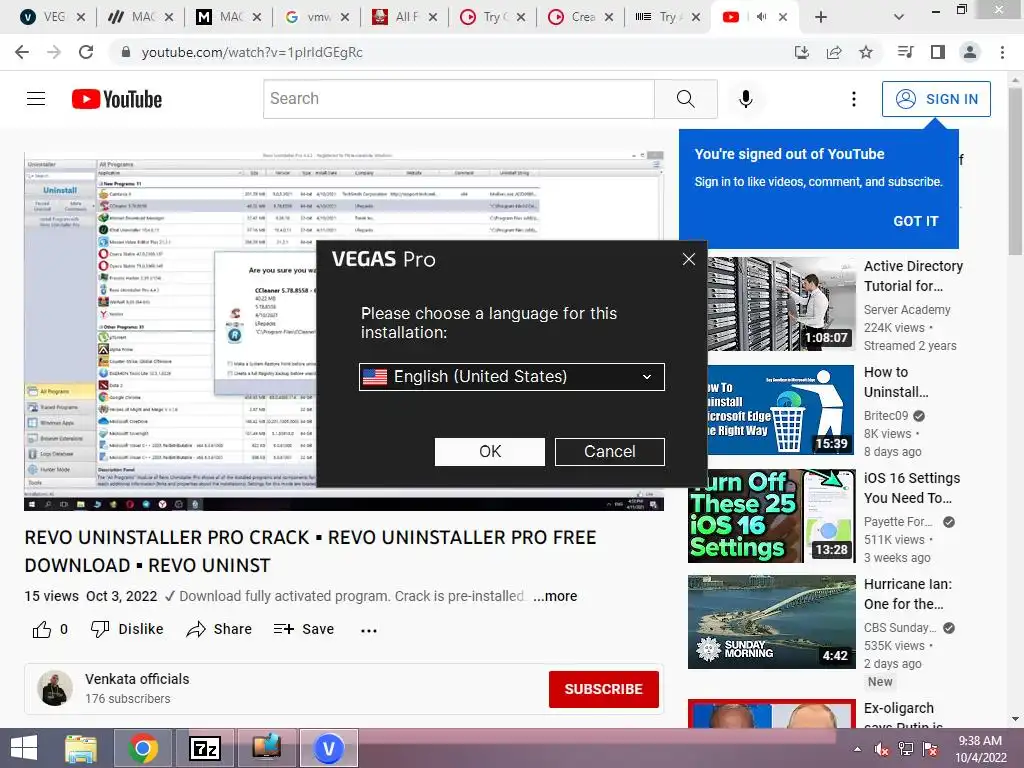This screenshot has height=768, width=1024.
Task: Mute tab via speaker icon on YouTube tab
Action: click(x=761, y=17)
